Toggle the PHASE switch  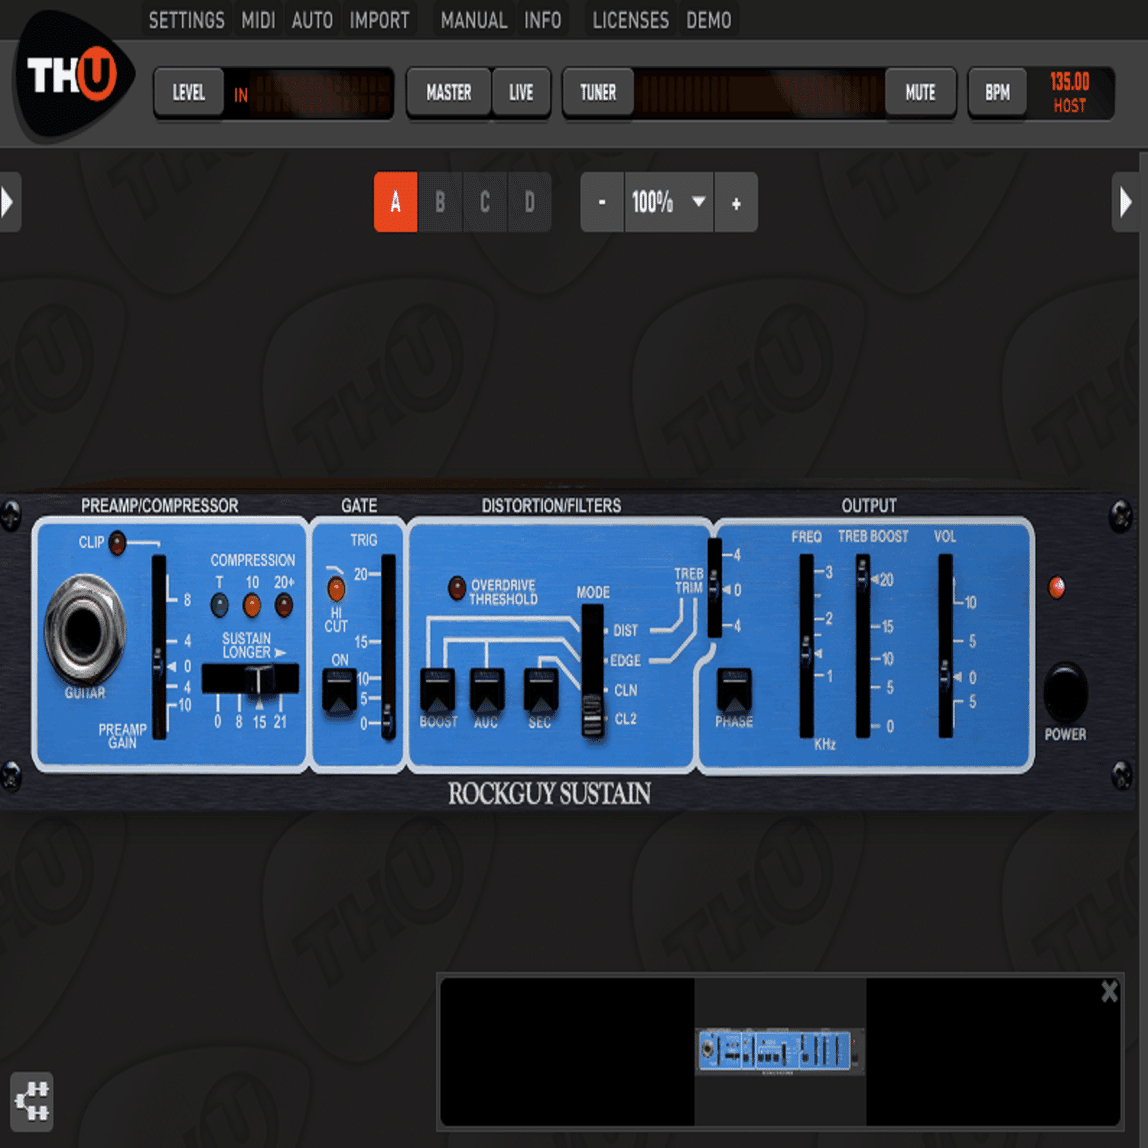[734, 691]
